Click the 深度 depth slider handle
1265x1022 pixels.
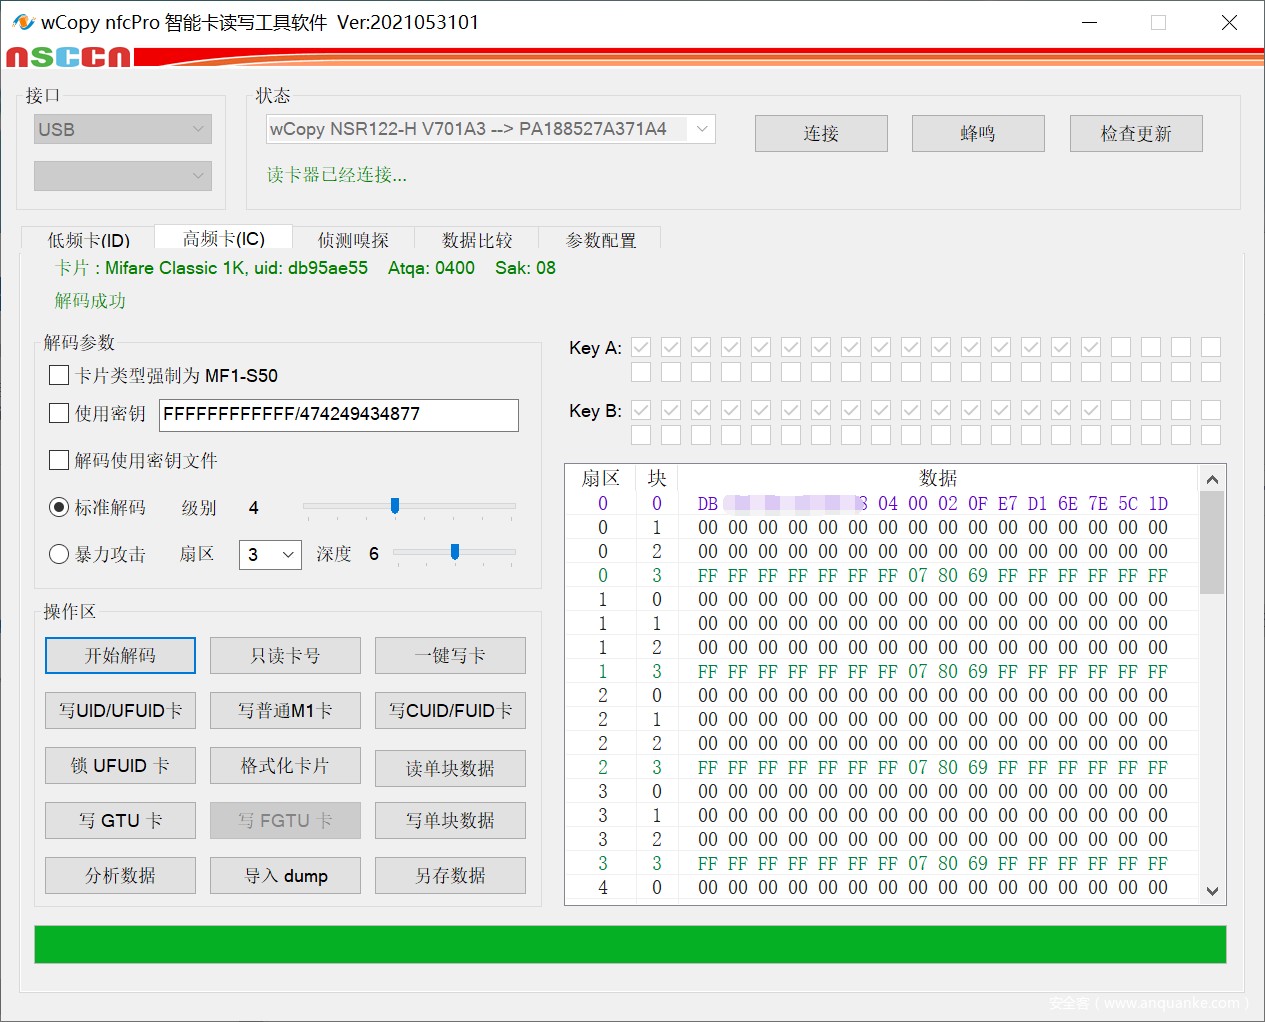[x=455, y=552]
